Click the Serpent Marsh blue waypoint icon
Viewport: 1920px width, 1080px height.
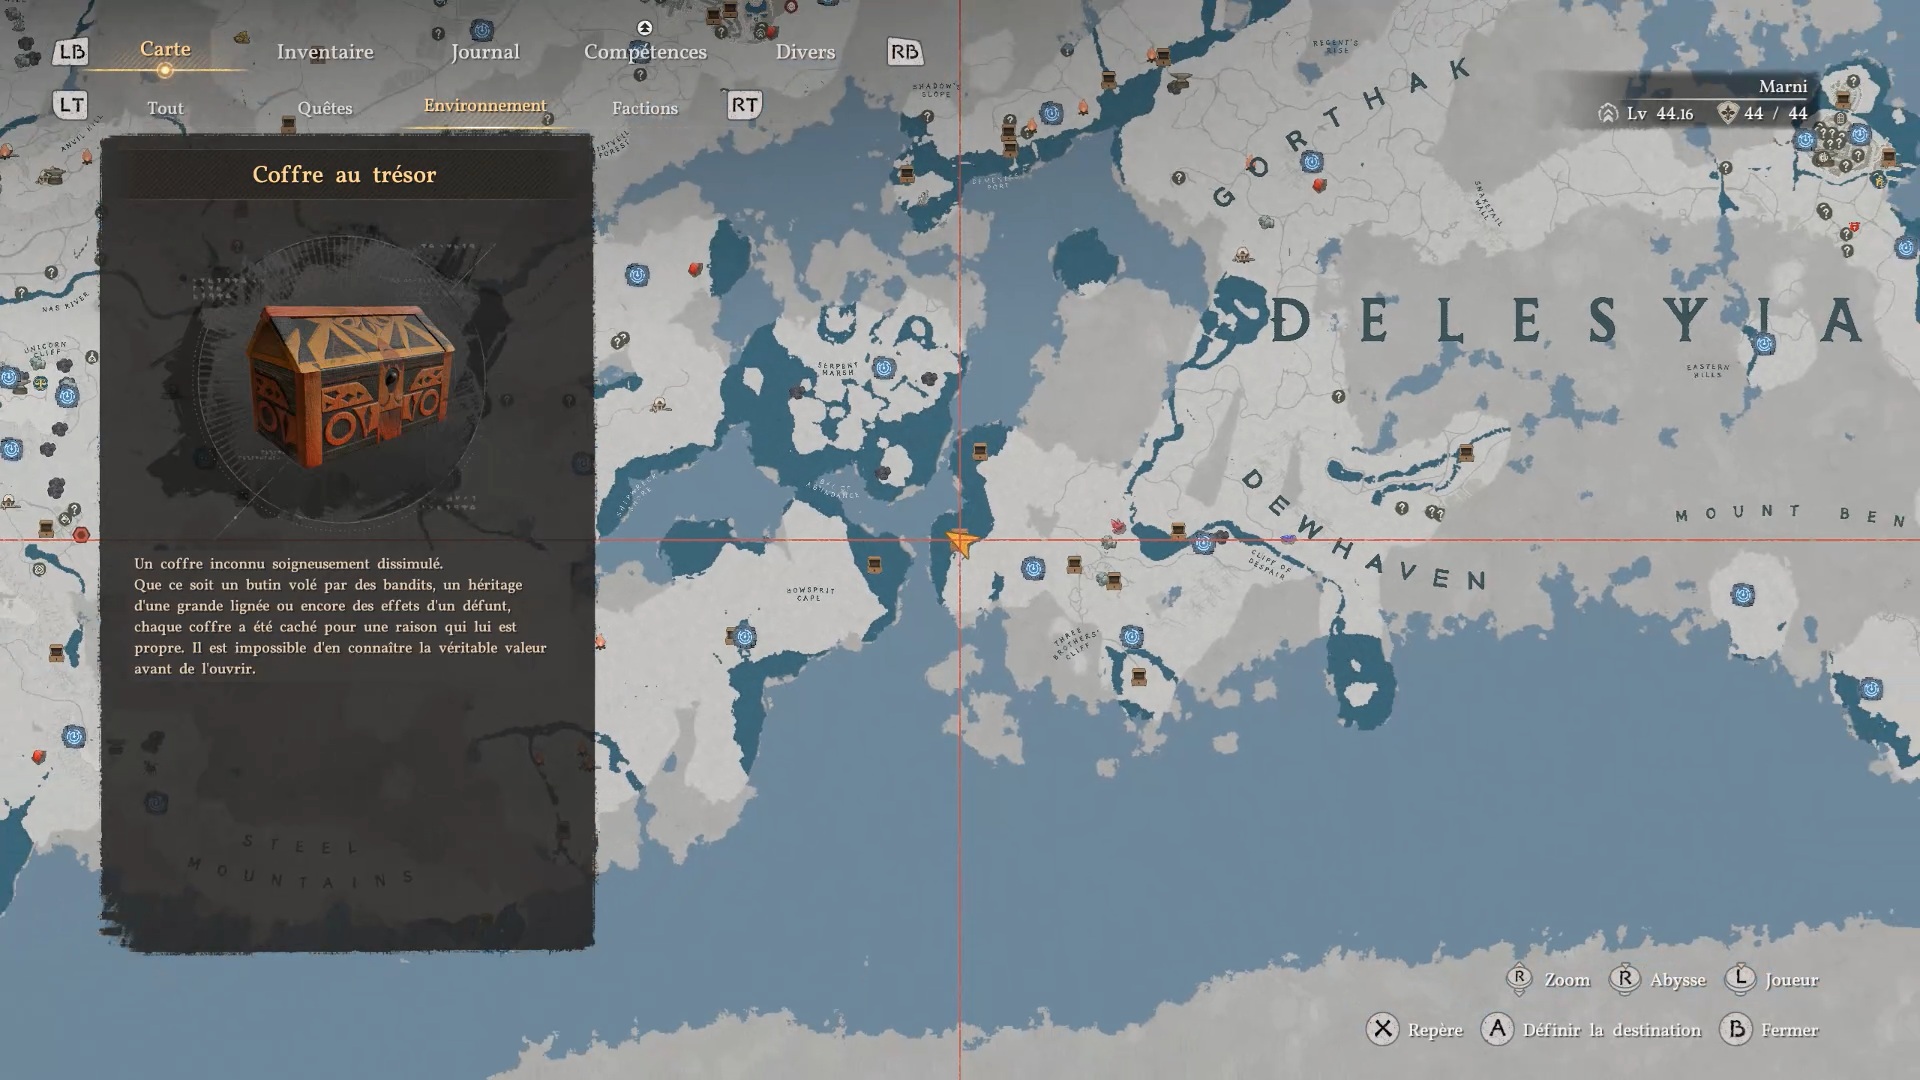coord(883,368)
